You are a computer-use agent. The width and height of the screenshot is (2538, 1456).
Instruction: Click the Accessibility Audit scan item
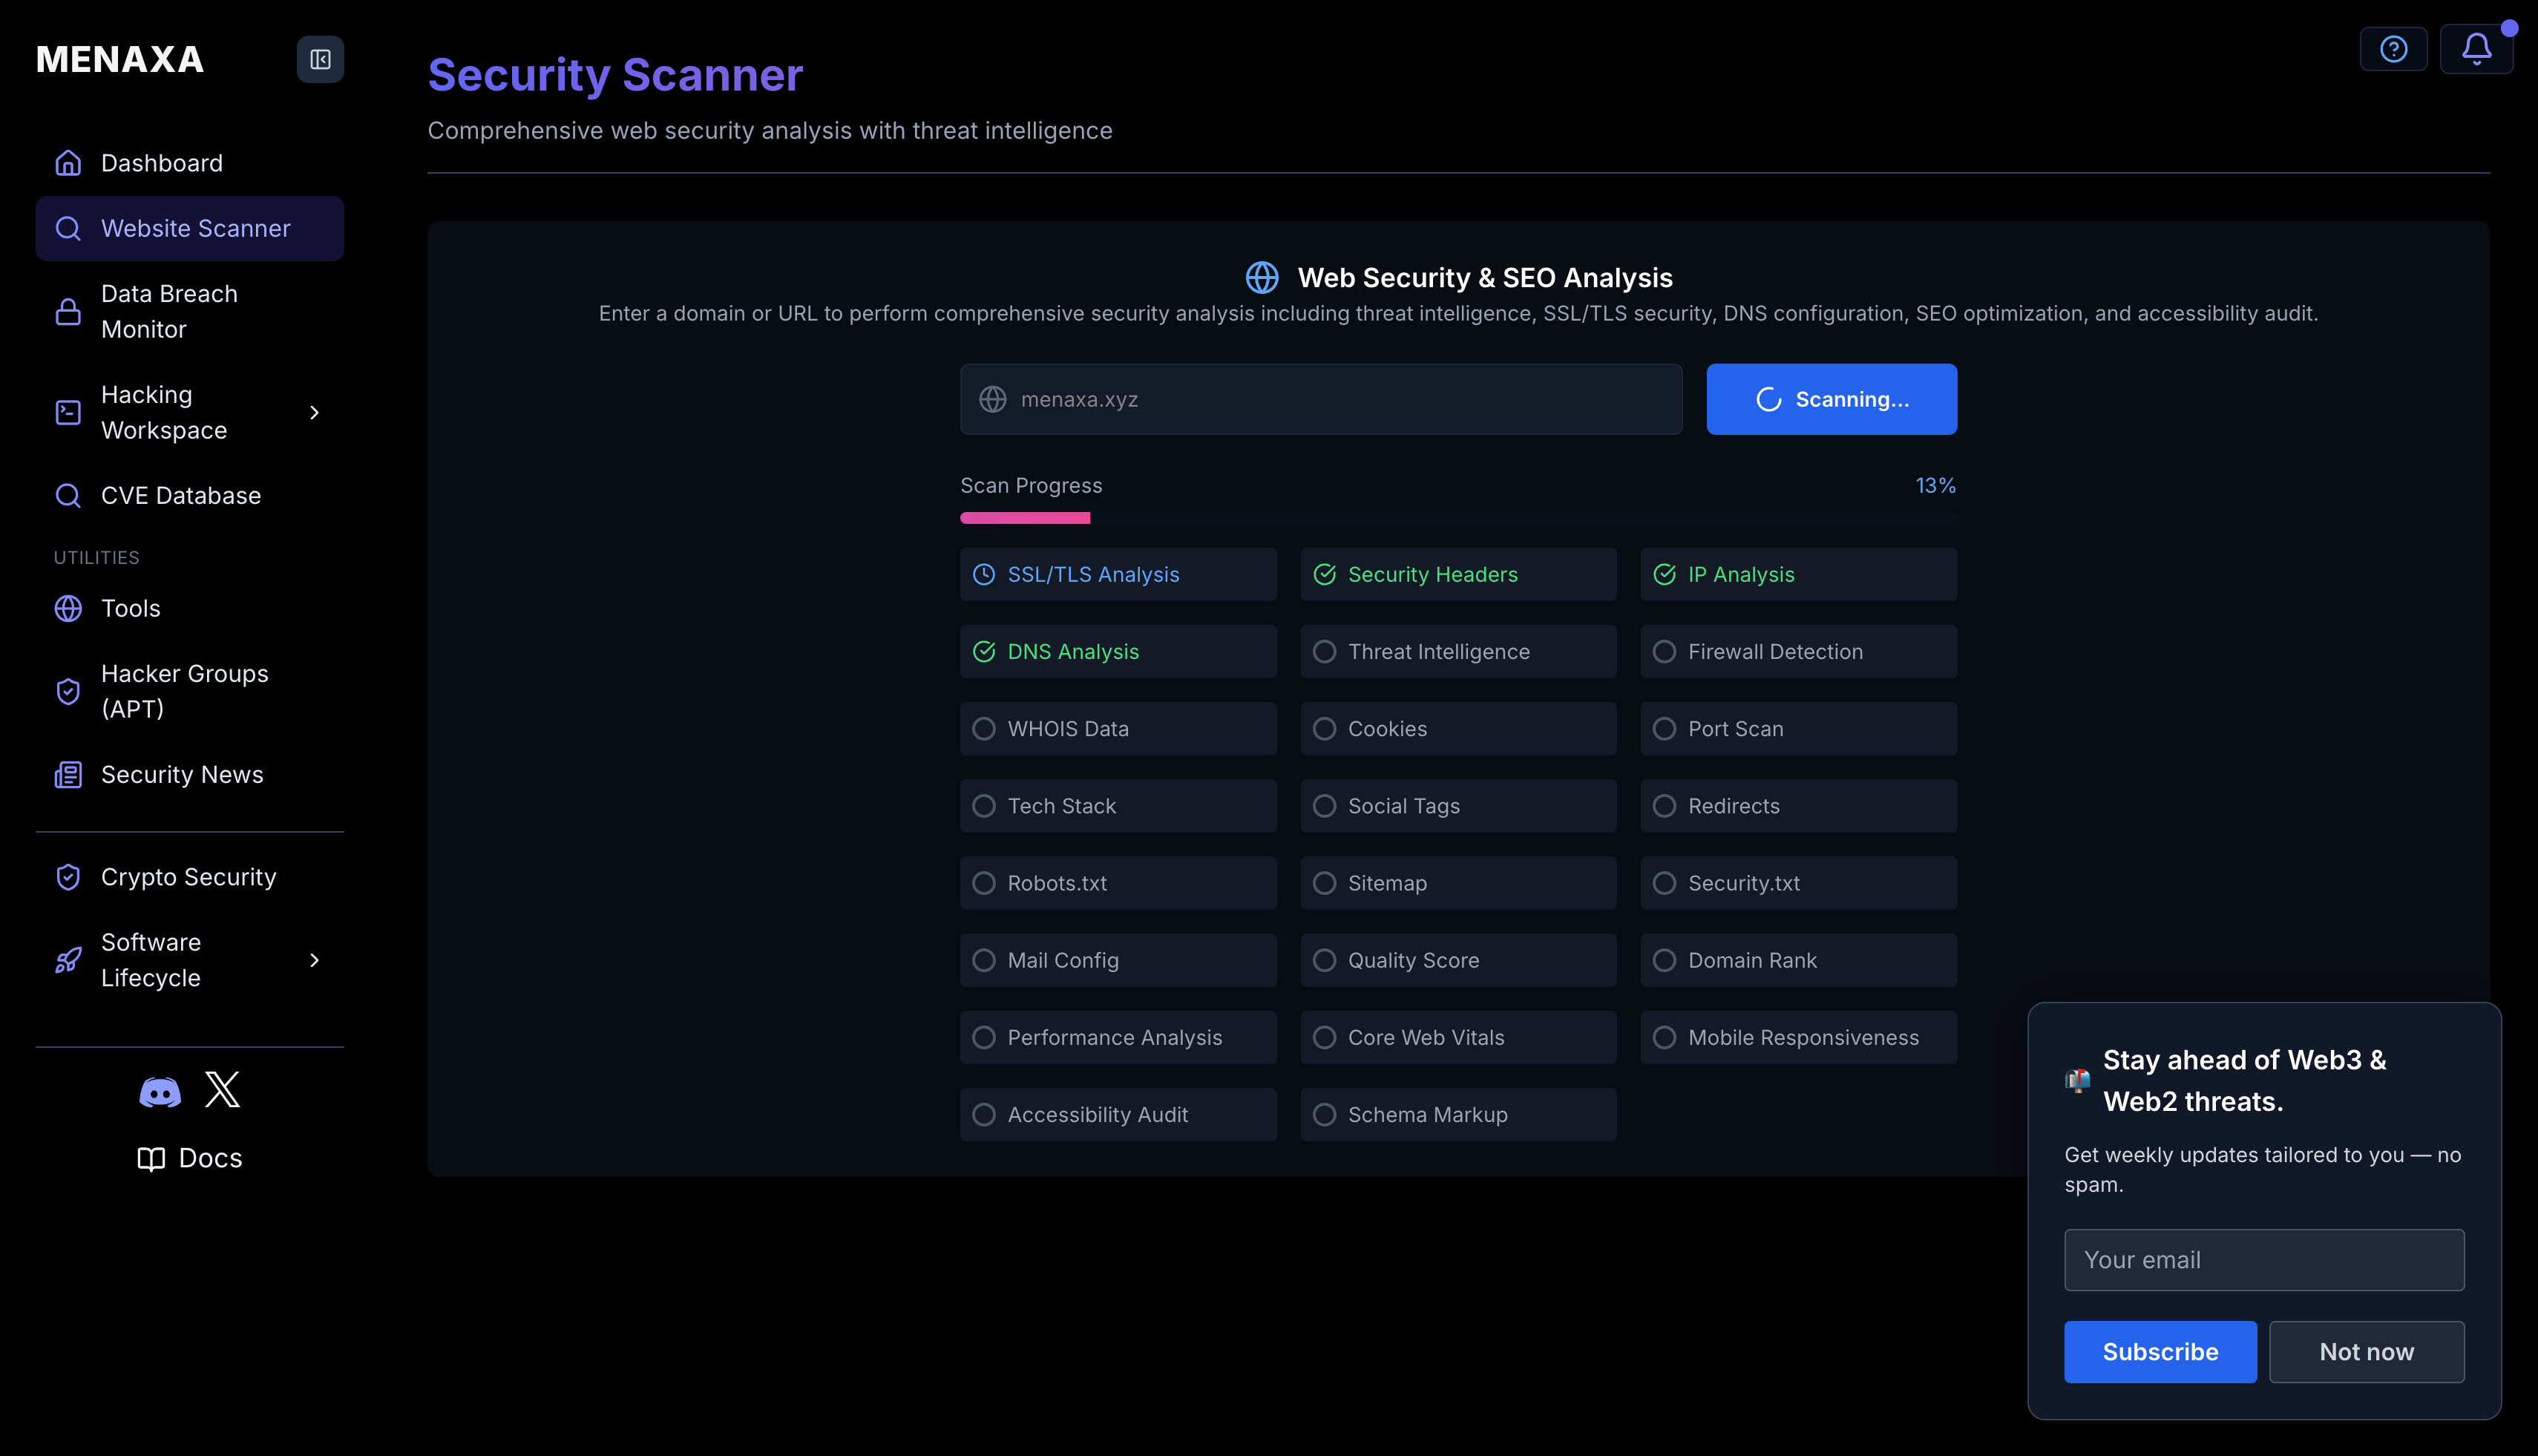click(x=1118, y=1115)
